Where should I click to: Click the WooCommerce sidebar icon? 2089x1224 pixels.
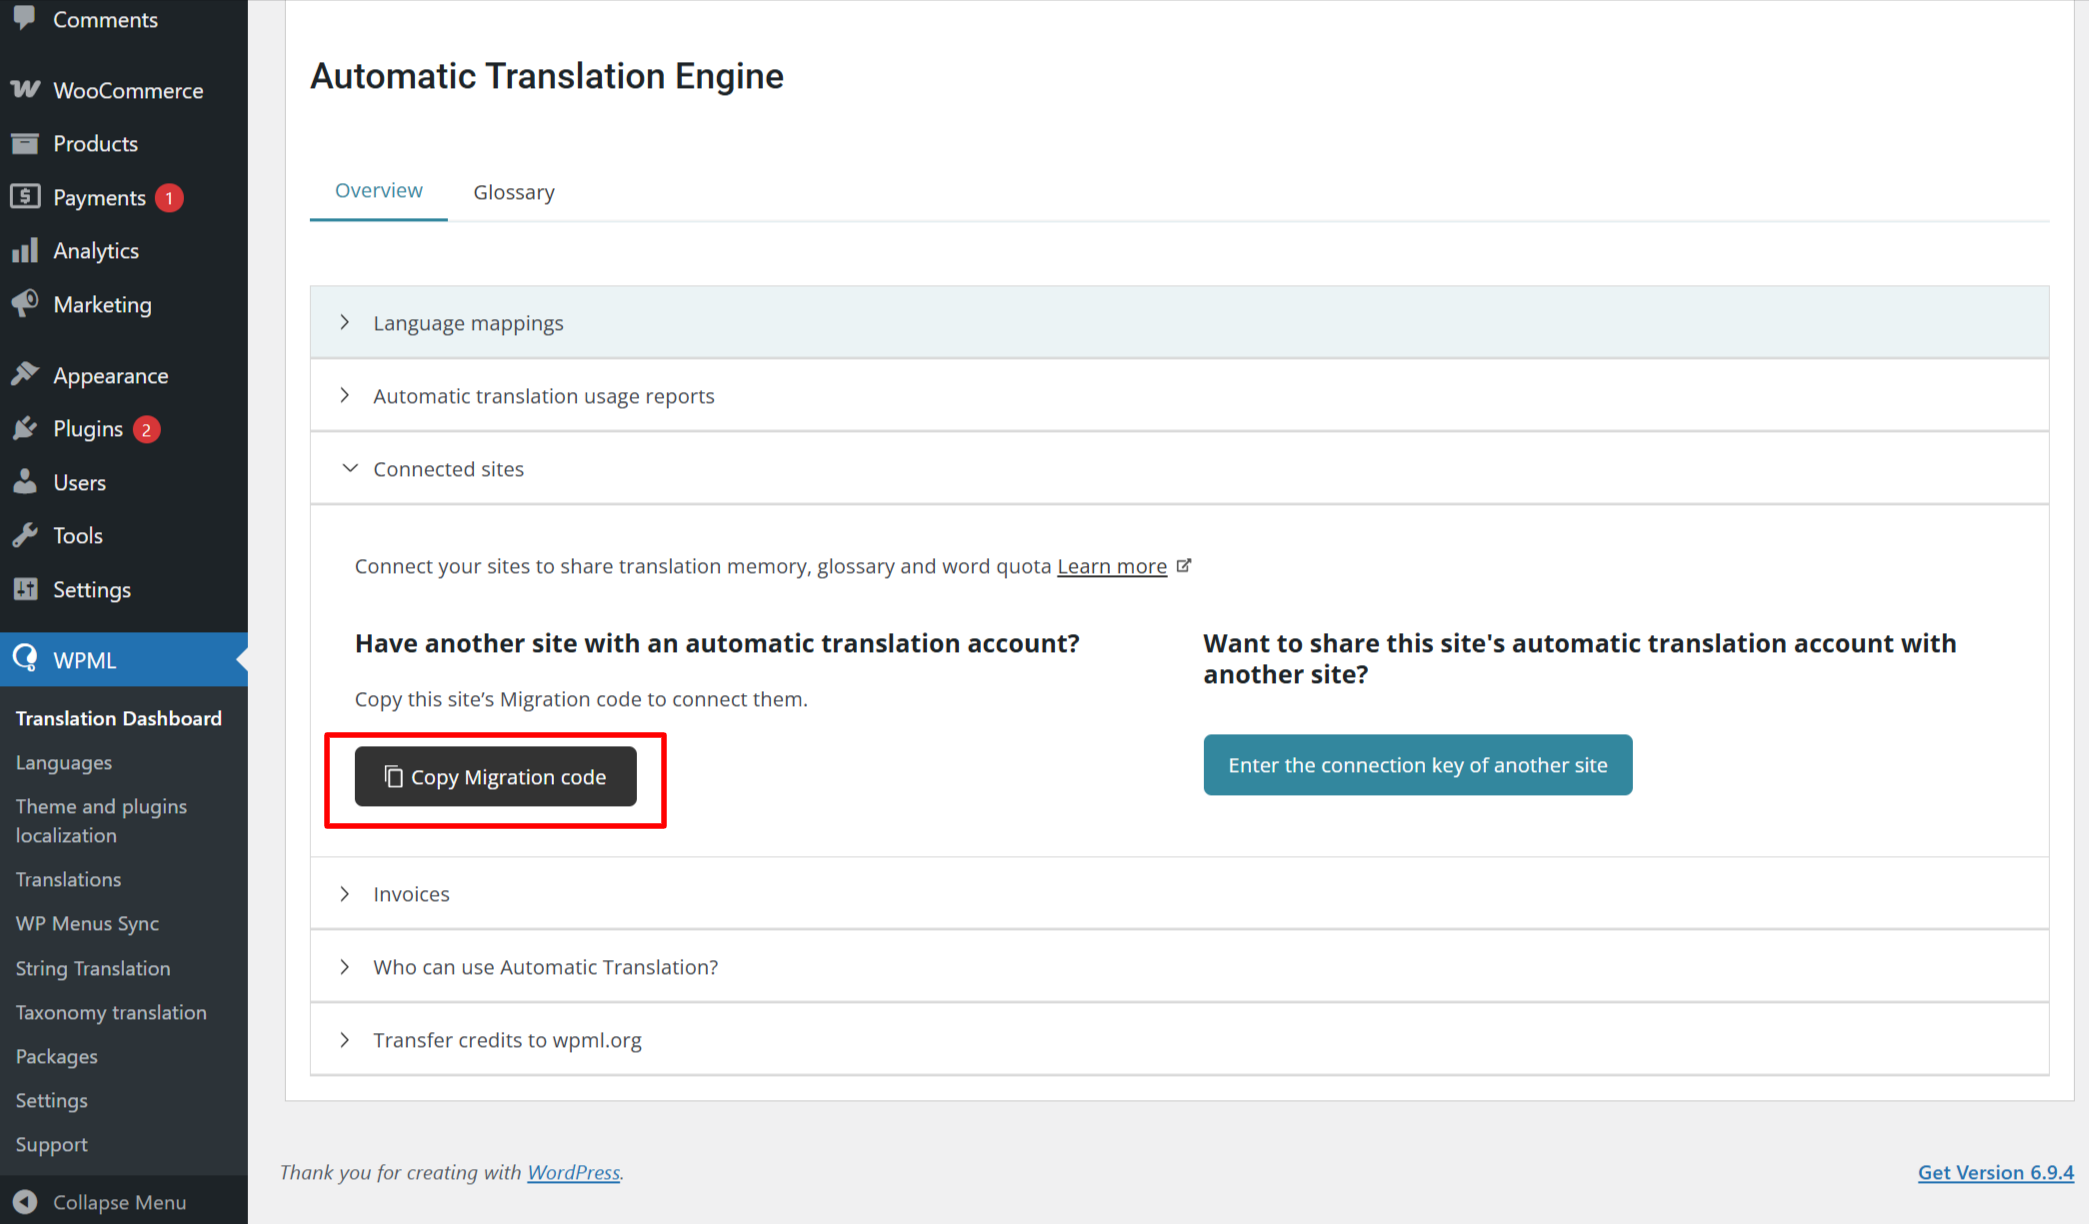(x=25, y=90)
